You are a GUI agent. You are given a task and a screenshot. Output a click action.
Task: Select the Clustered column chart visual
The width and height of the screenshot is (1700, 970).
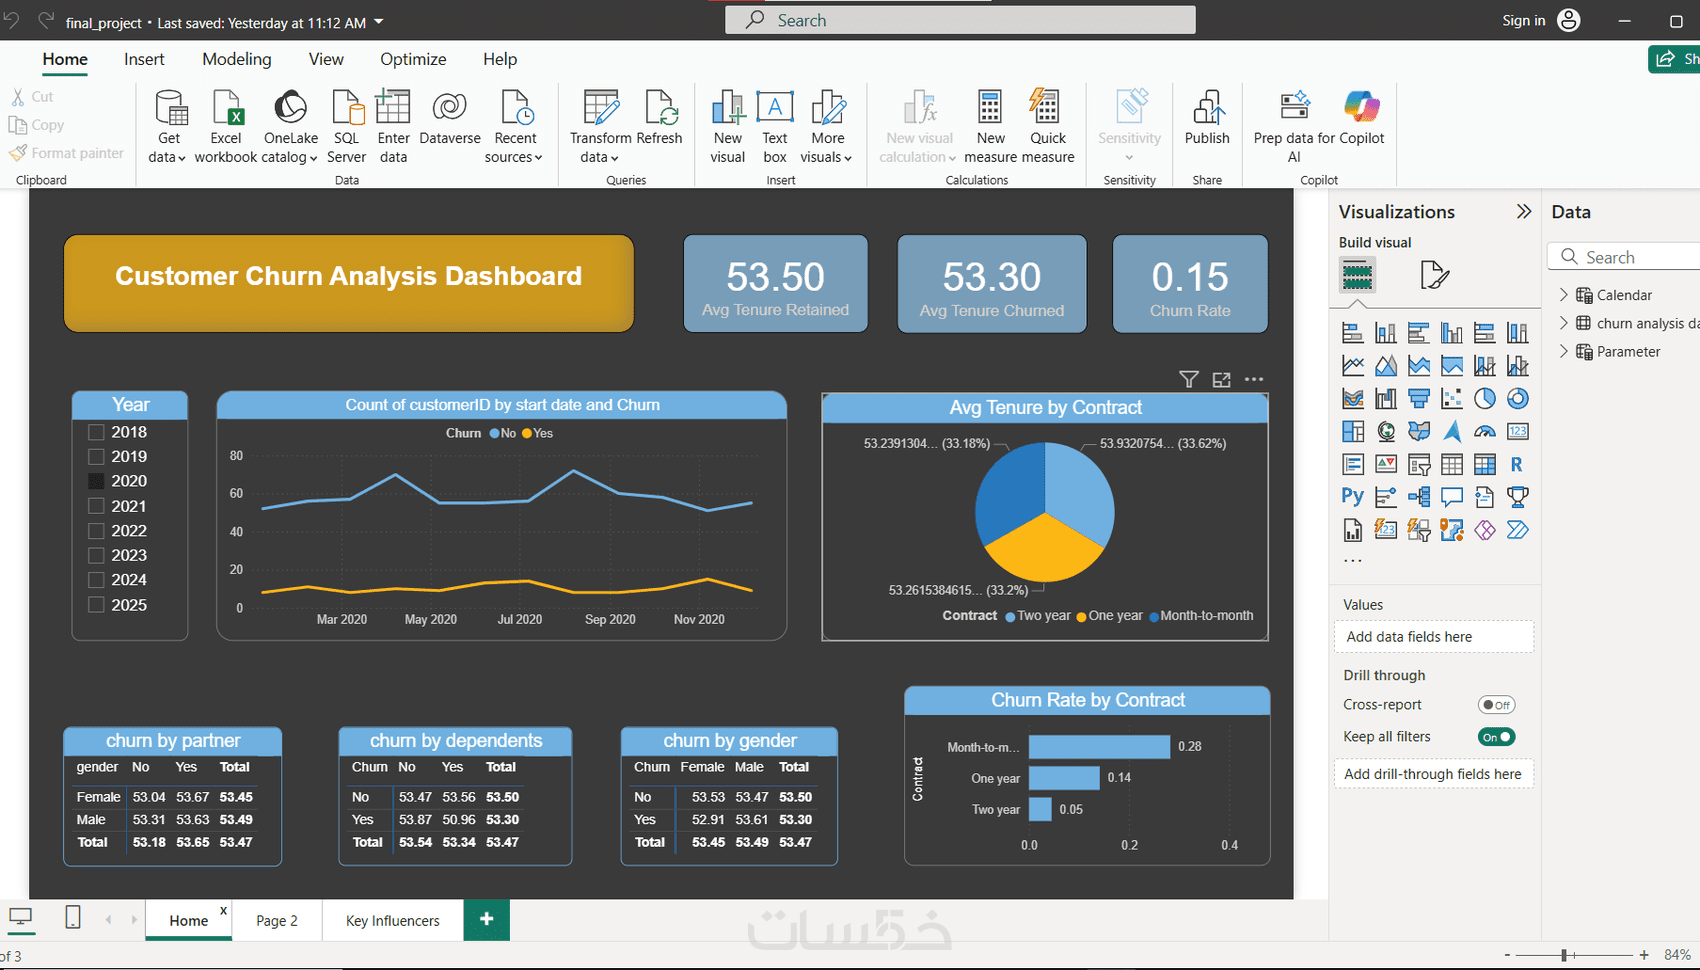tap(1451, 333)
